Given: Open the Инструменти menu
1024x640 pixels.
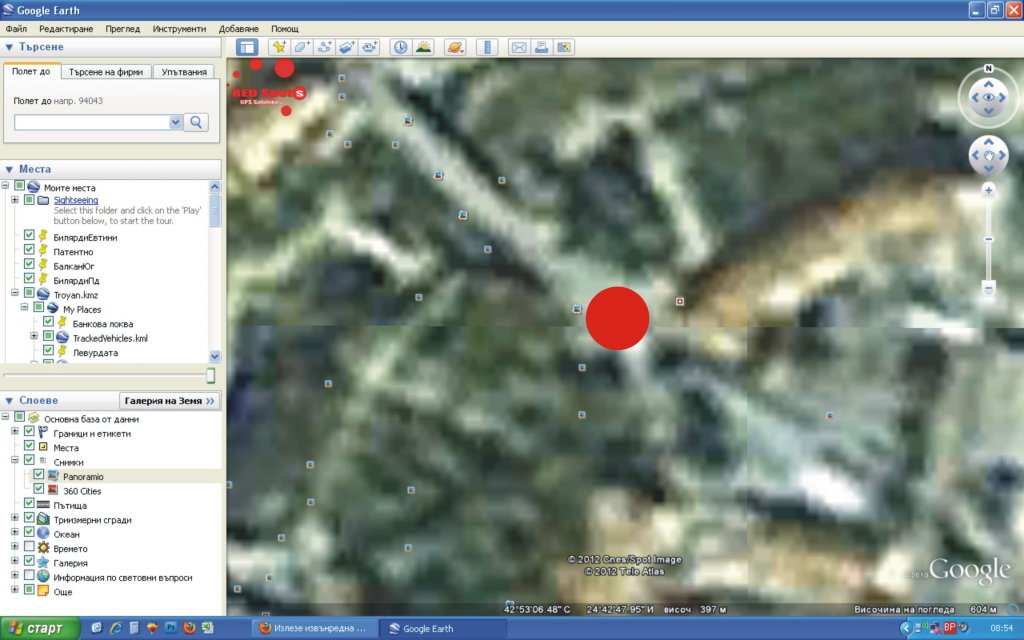Looking at the screenshot, I should pos(179,29).
